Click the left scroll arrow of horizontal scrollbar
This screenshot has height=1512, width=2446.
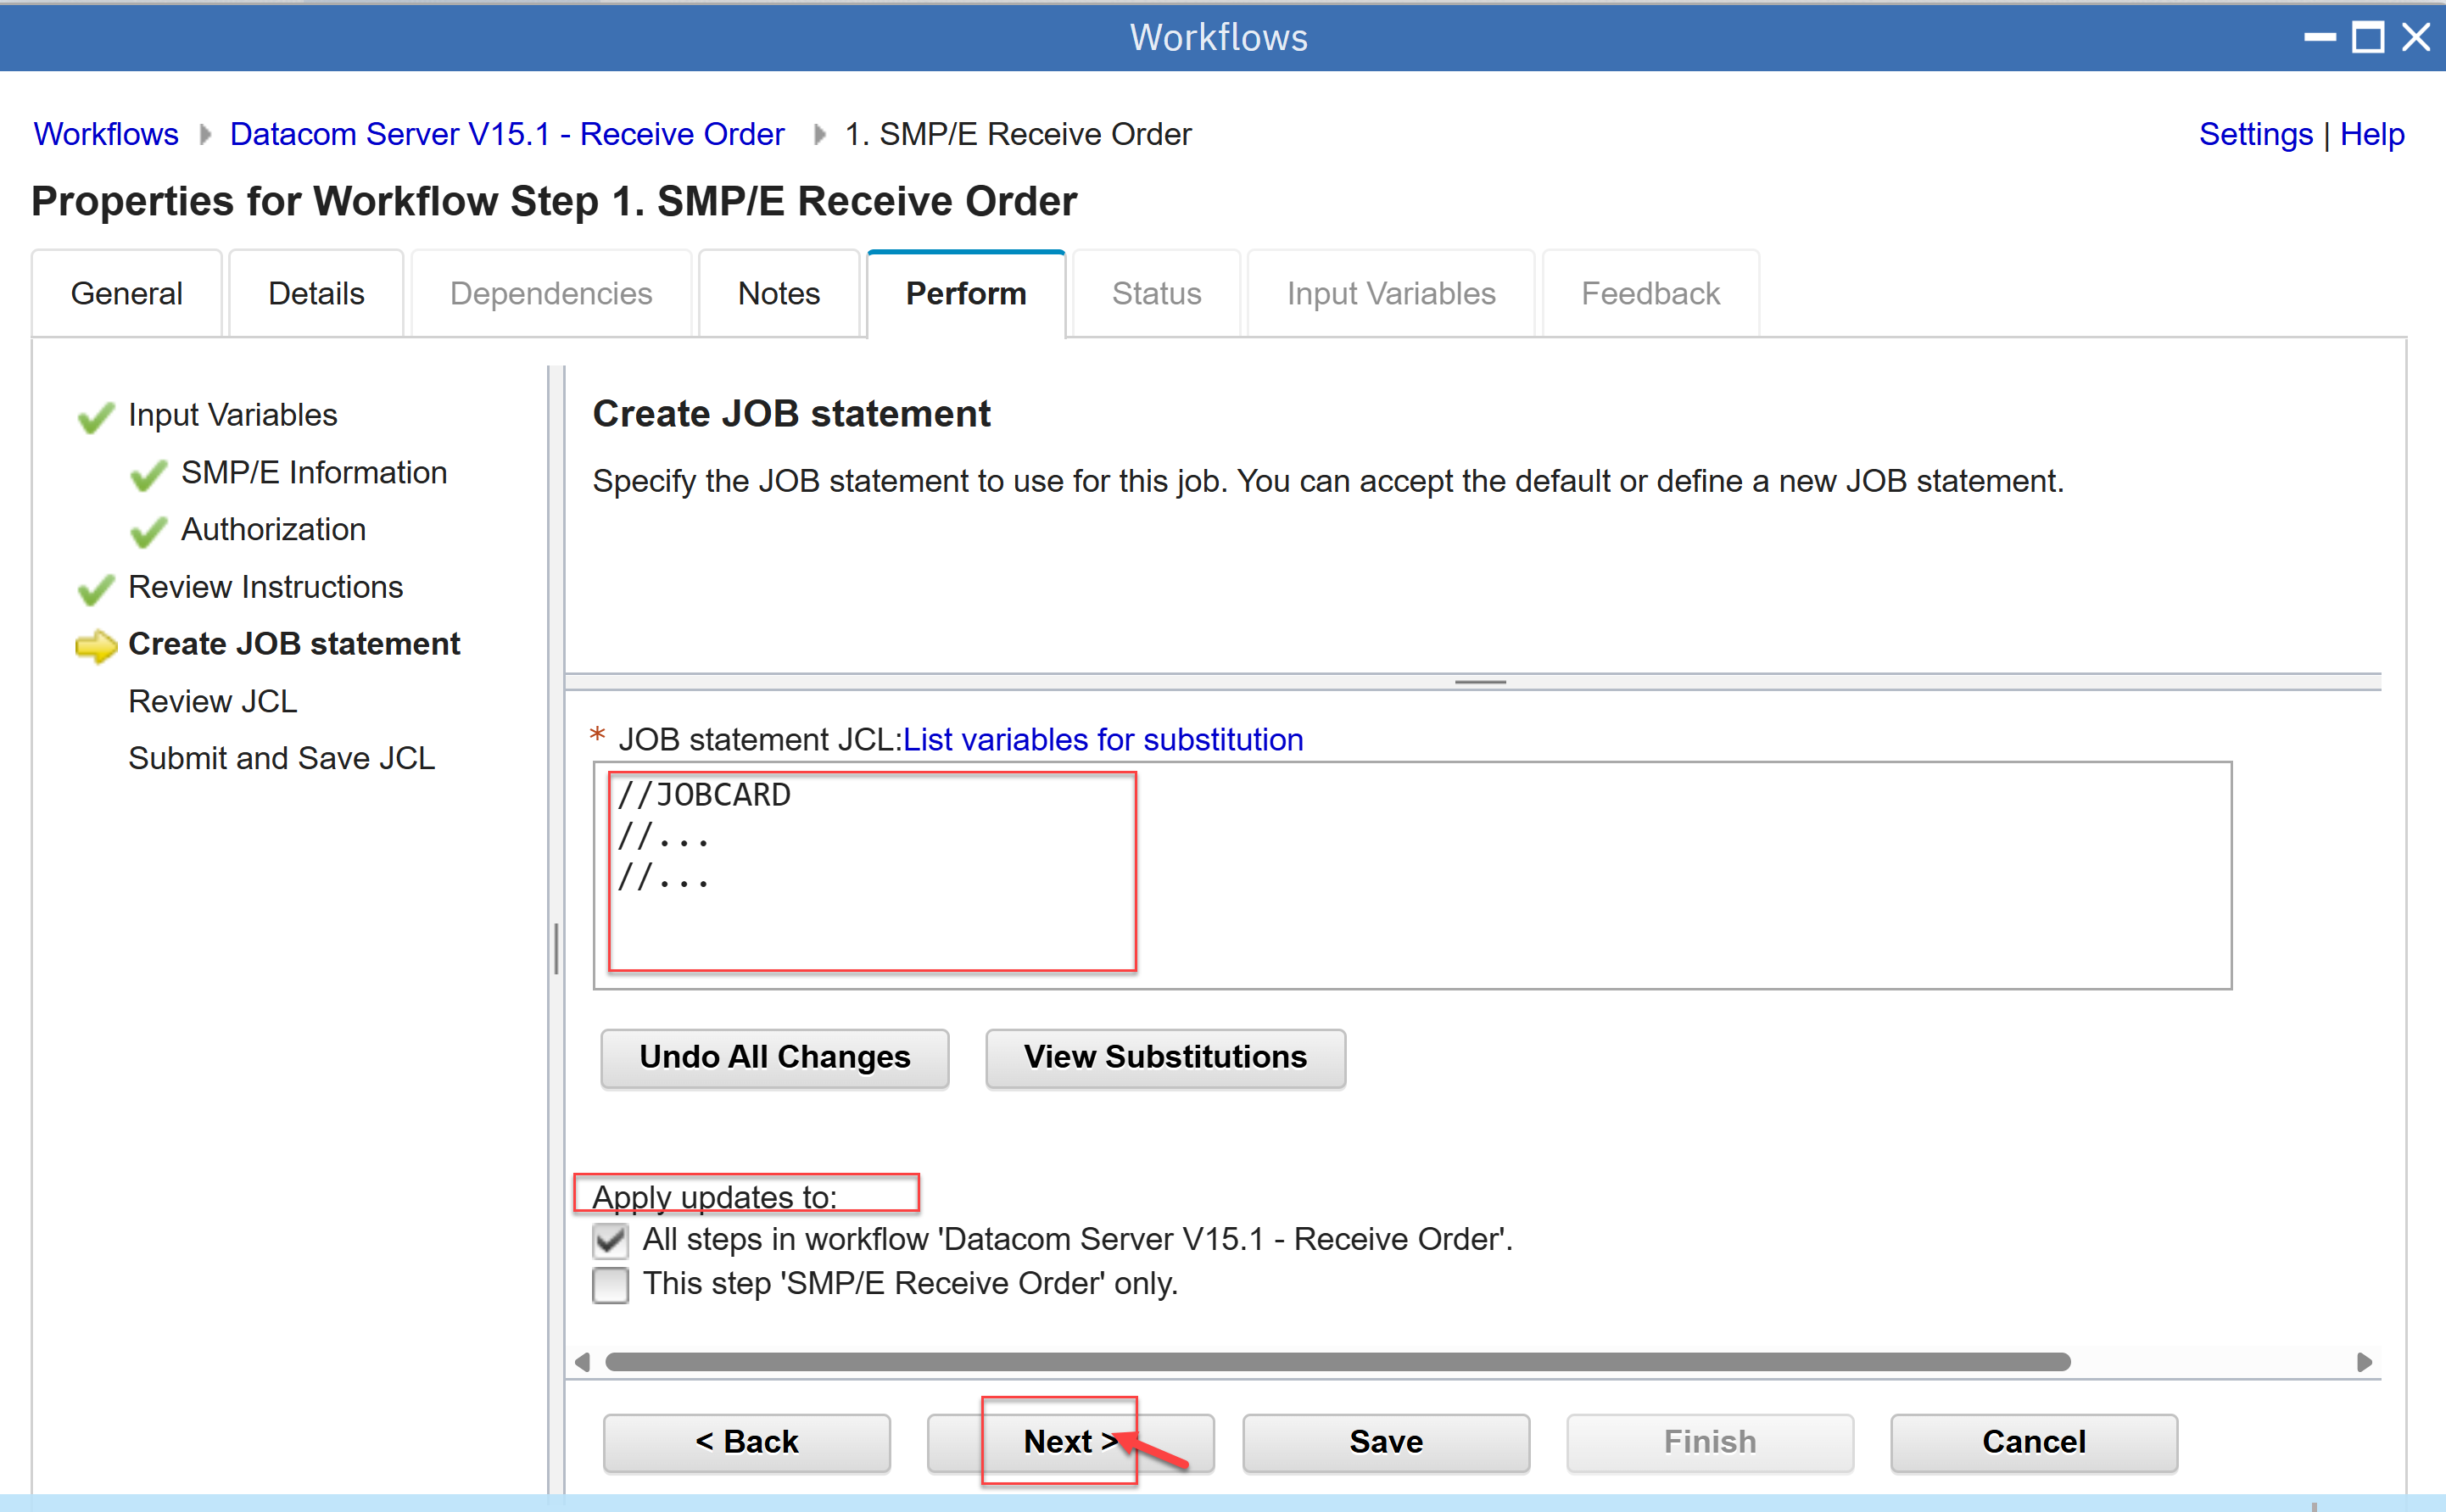coord(583,1362)
